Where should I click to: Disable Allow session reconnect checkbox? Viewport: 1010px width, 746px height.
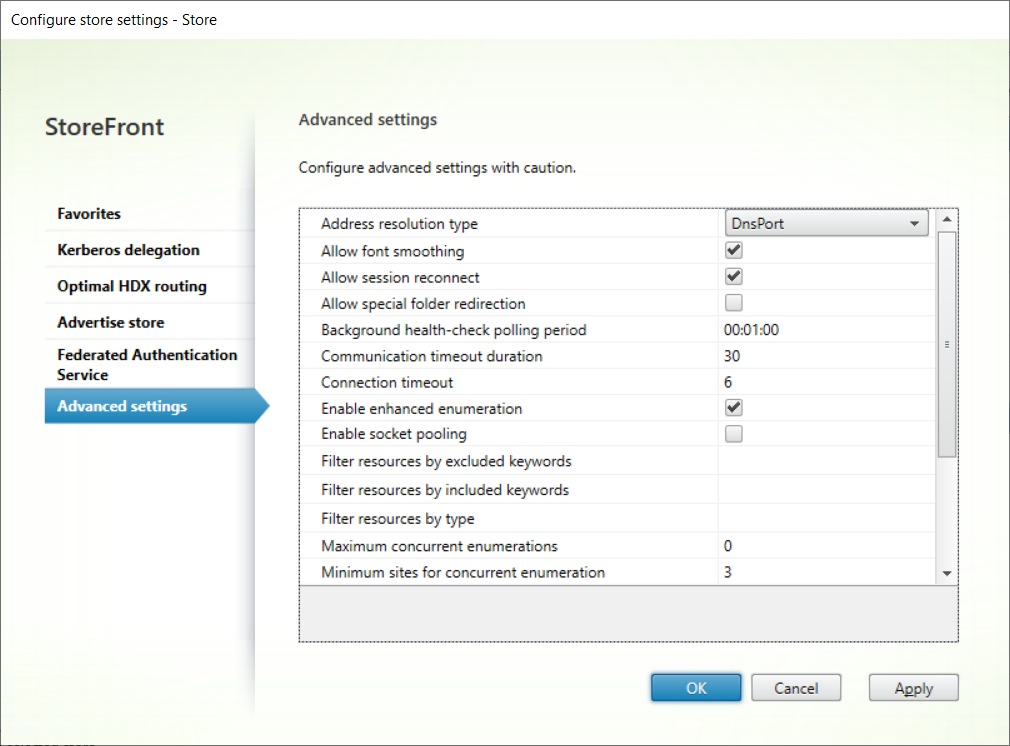click(734, 277)
